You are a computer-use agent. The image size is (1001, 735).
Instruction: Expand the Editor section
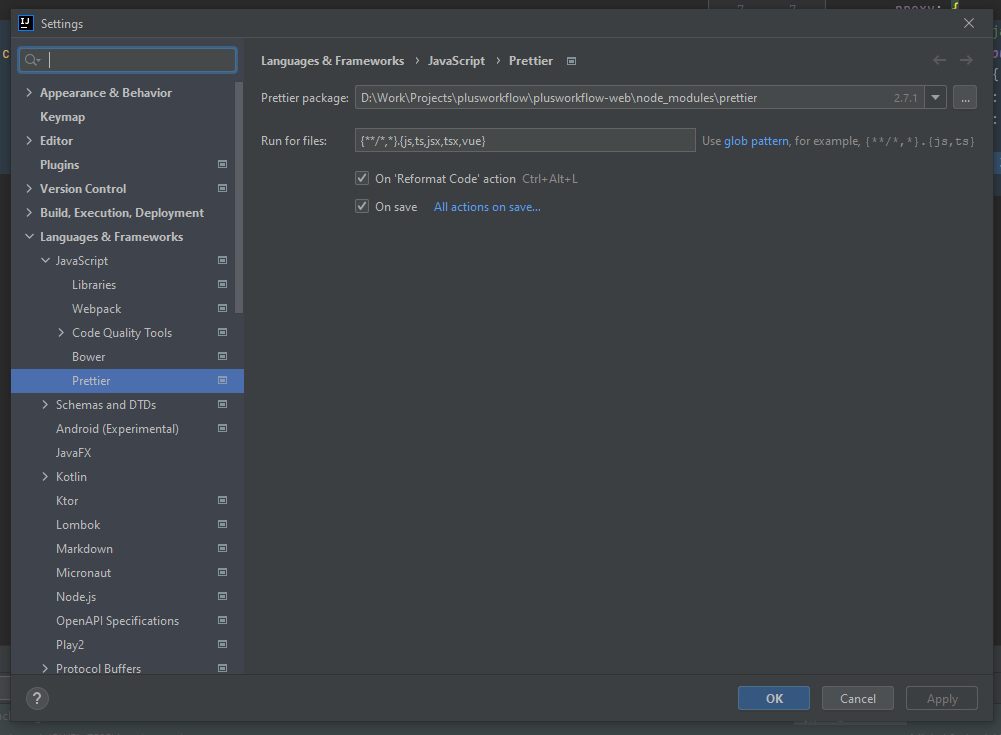[x=29, y=140]
